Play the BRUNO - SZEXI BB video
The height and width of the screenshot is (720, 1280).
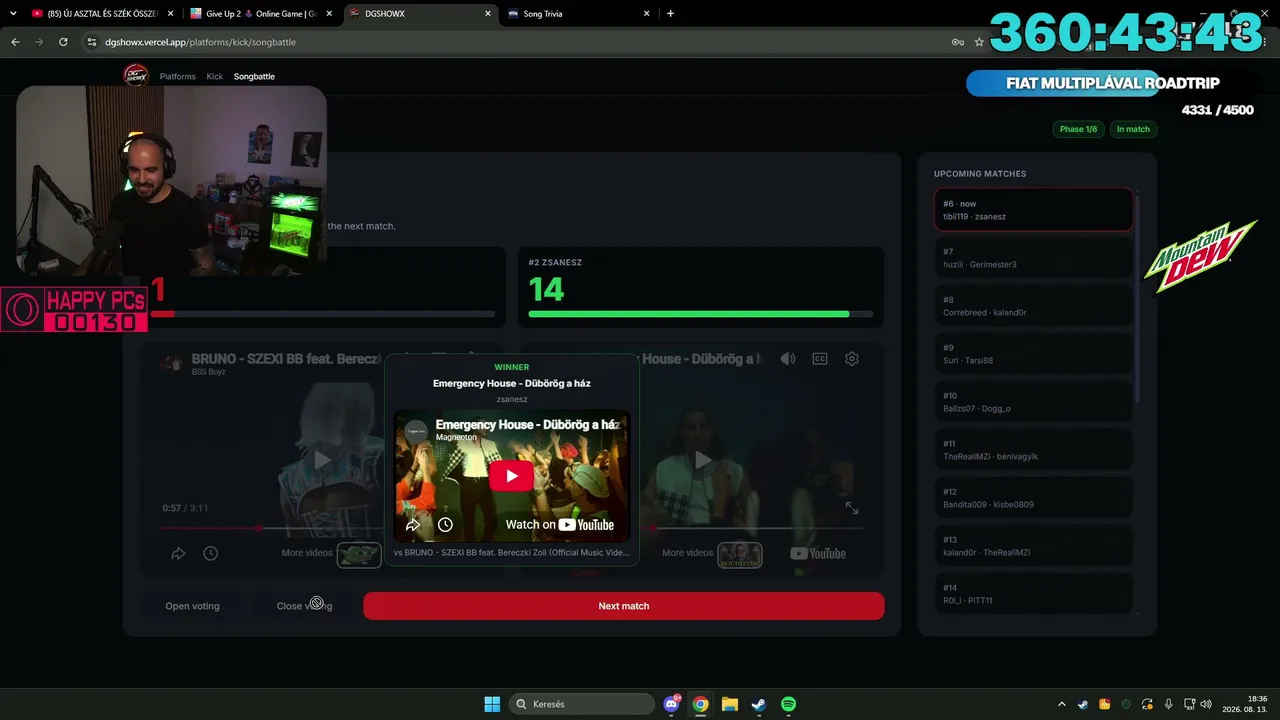coord(322,460)
